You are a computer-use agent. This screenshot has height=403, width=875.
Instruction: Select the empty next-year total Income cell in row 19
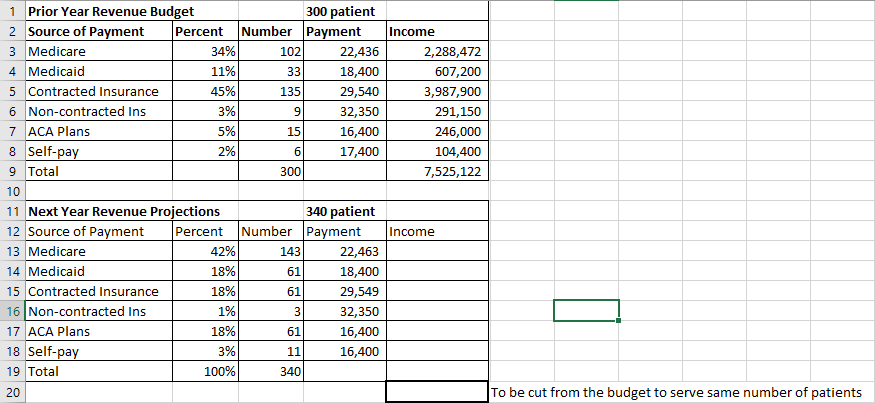(437, 372)
